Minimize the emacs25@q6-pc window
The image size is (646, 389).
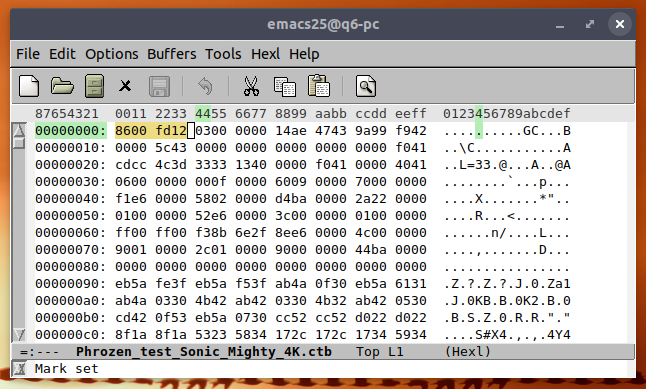coord(559,26)
